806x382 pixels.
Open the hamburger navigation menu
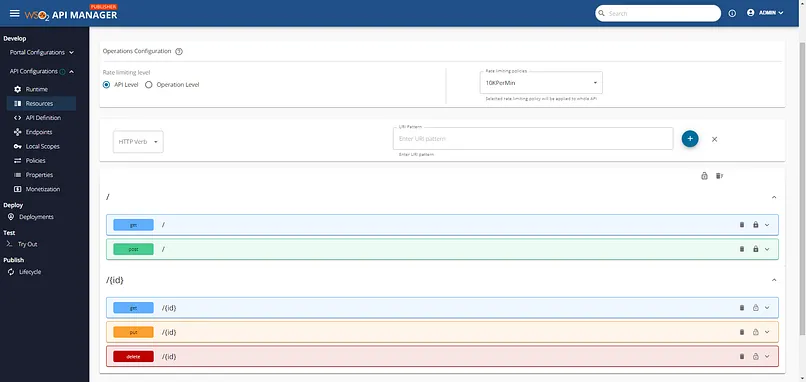coord(14,13)
